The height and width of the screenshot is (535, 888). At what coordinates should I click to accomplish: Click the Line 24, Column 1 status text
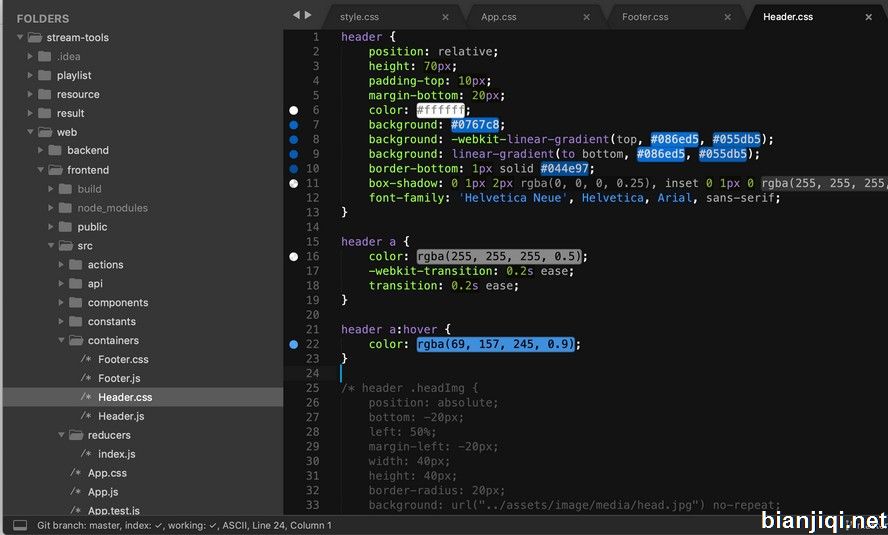(x=292, y=525)
